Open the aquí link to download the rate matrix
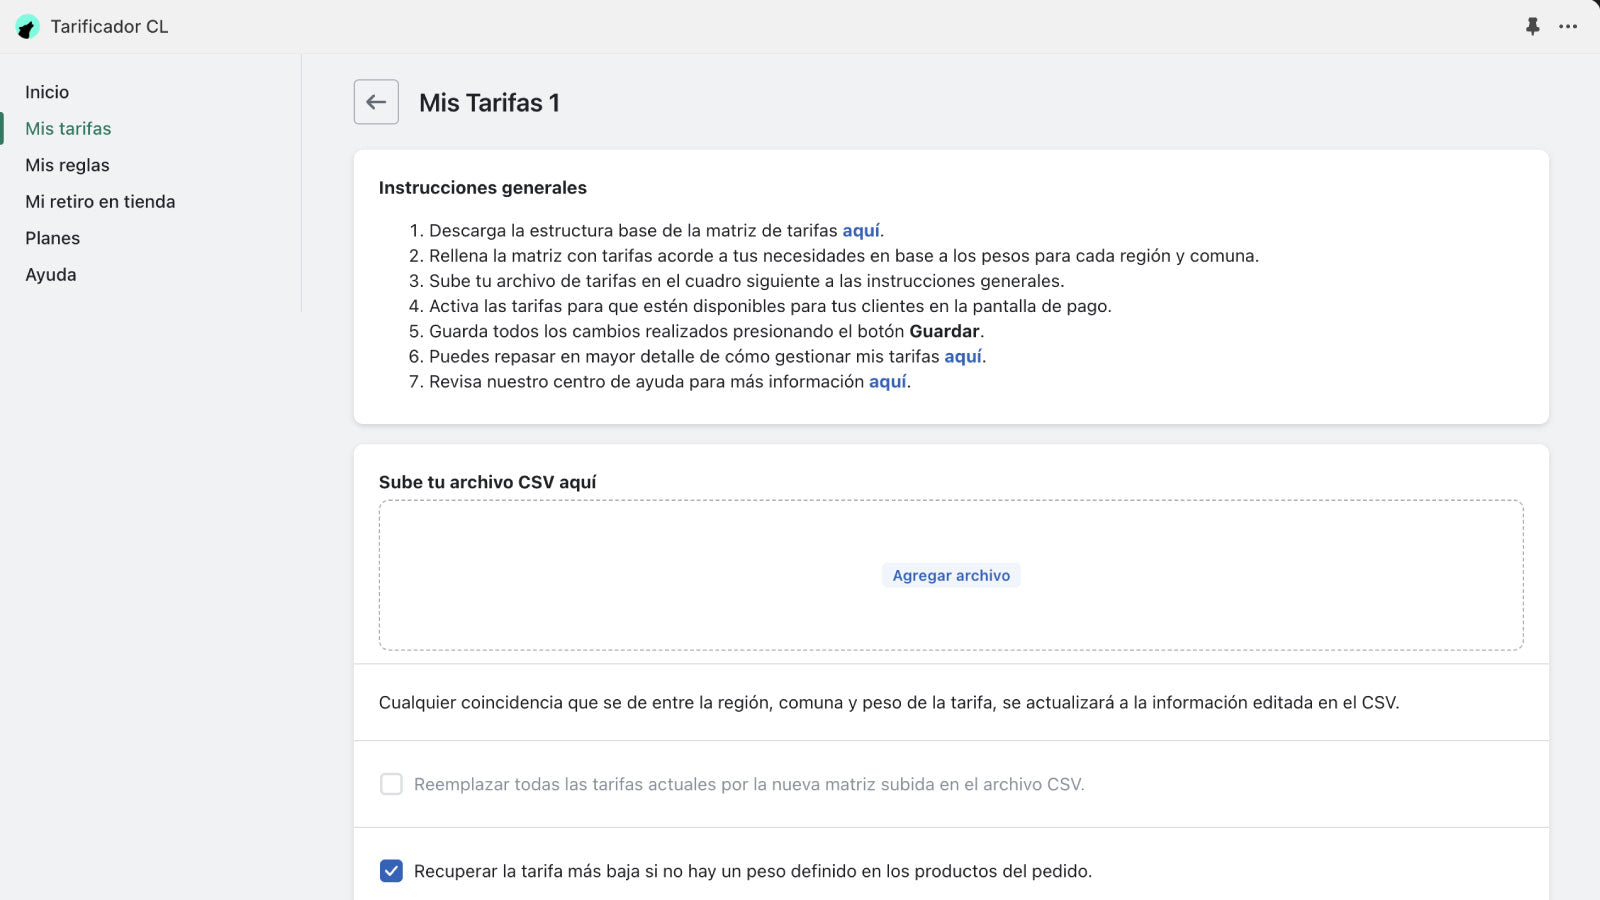Image resolution: width=1600 pixels, height=900 pixels. click(x=862, y=230)
